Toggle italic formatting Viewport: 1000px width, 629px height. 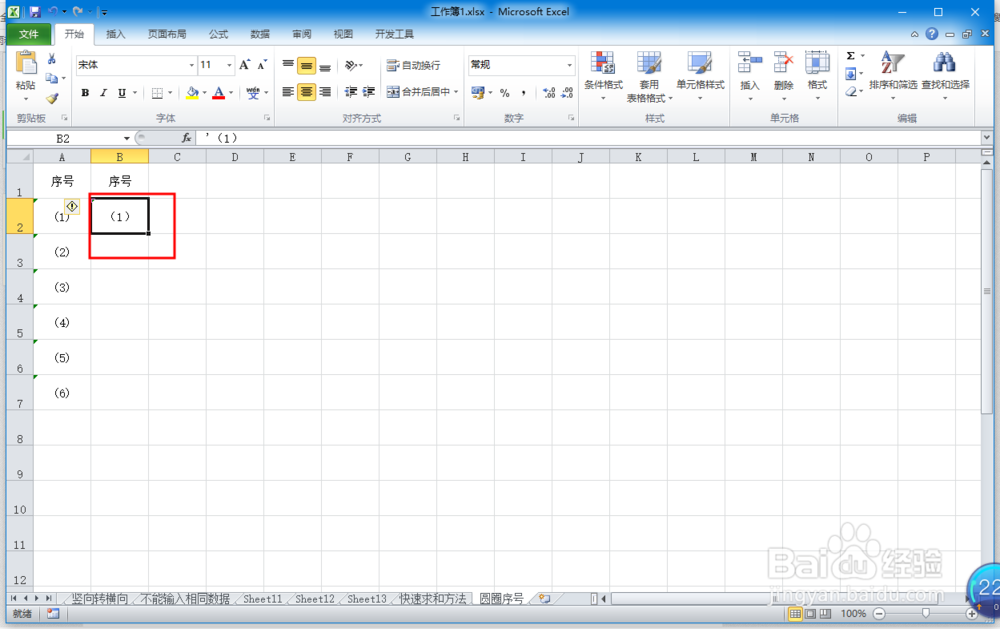click(102, 92)
